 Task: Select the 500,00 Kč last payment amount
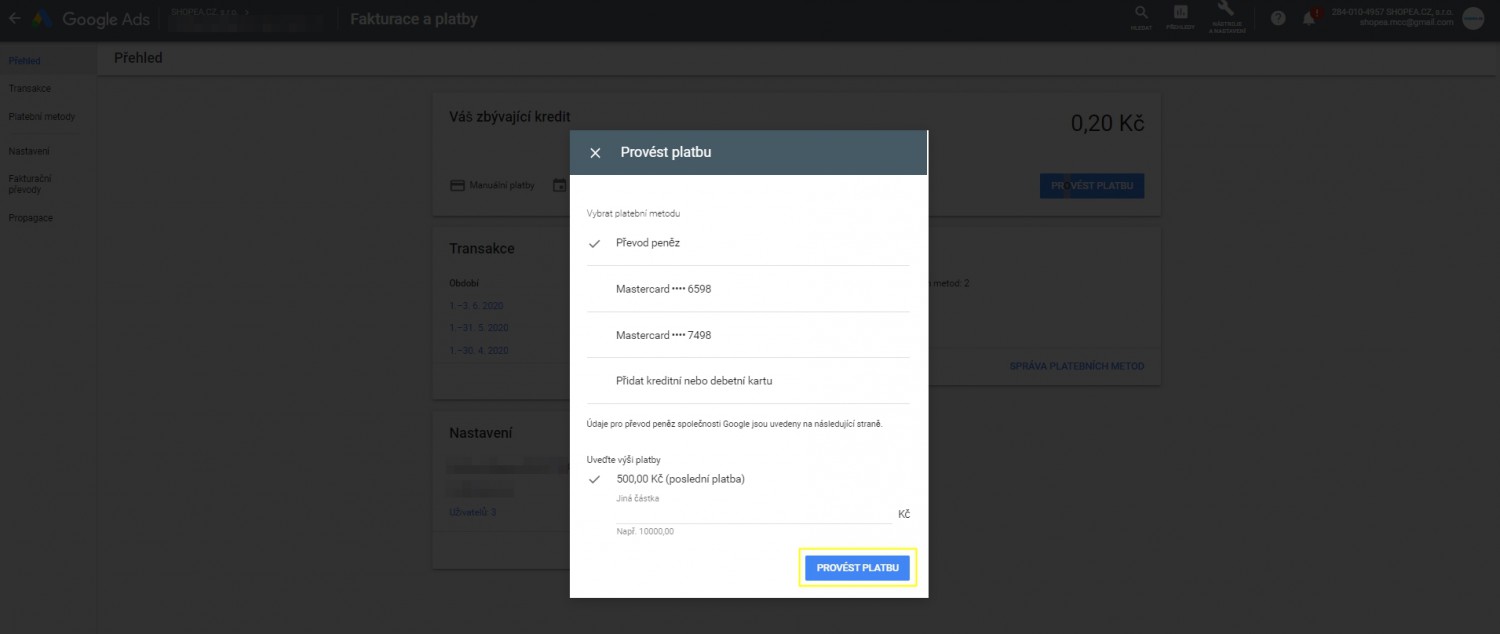[680, 479]
